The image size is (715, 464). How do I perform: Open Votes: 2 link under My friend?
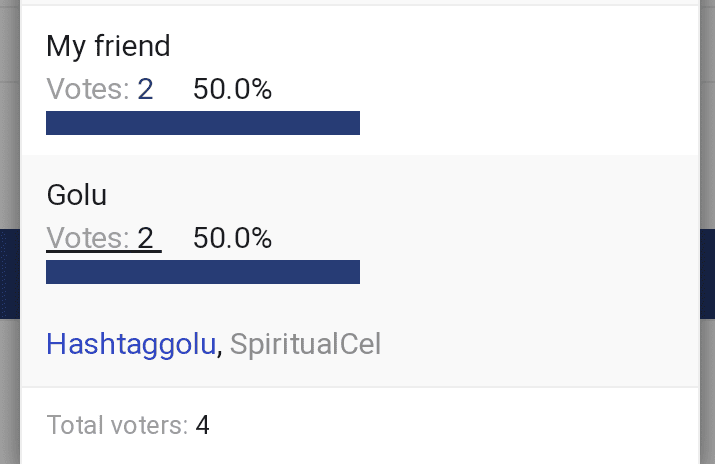click(100, 90)
